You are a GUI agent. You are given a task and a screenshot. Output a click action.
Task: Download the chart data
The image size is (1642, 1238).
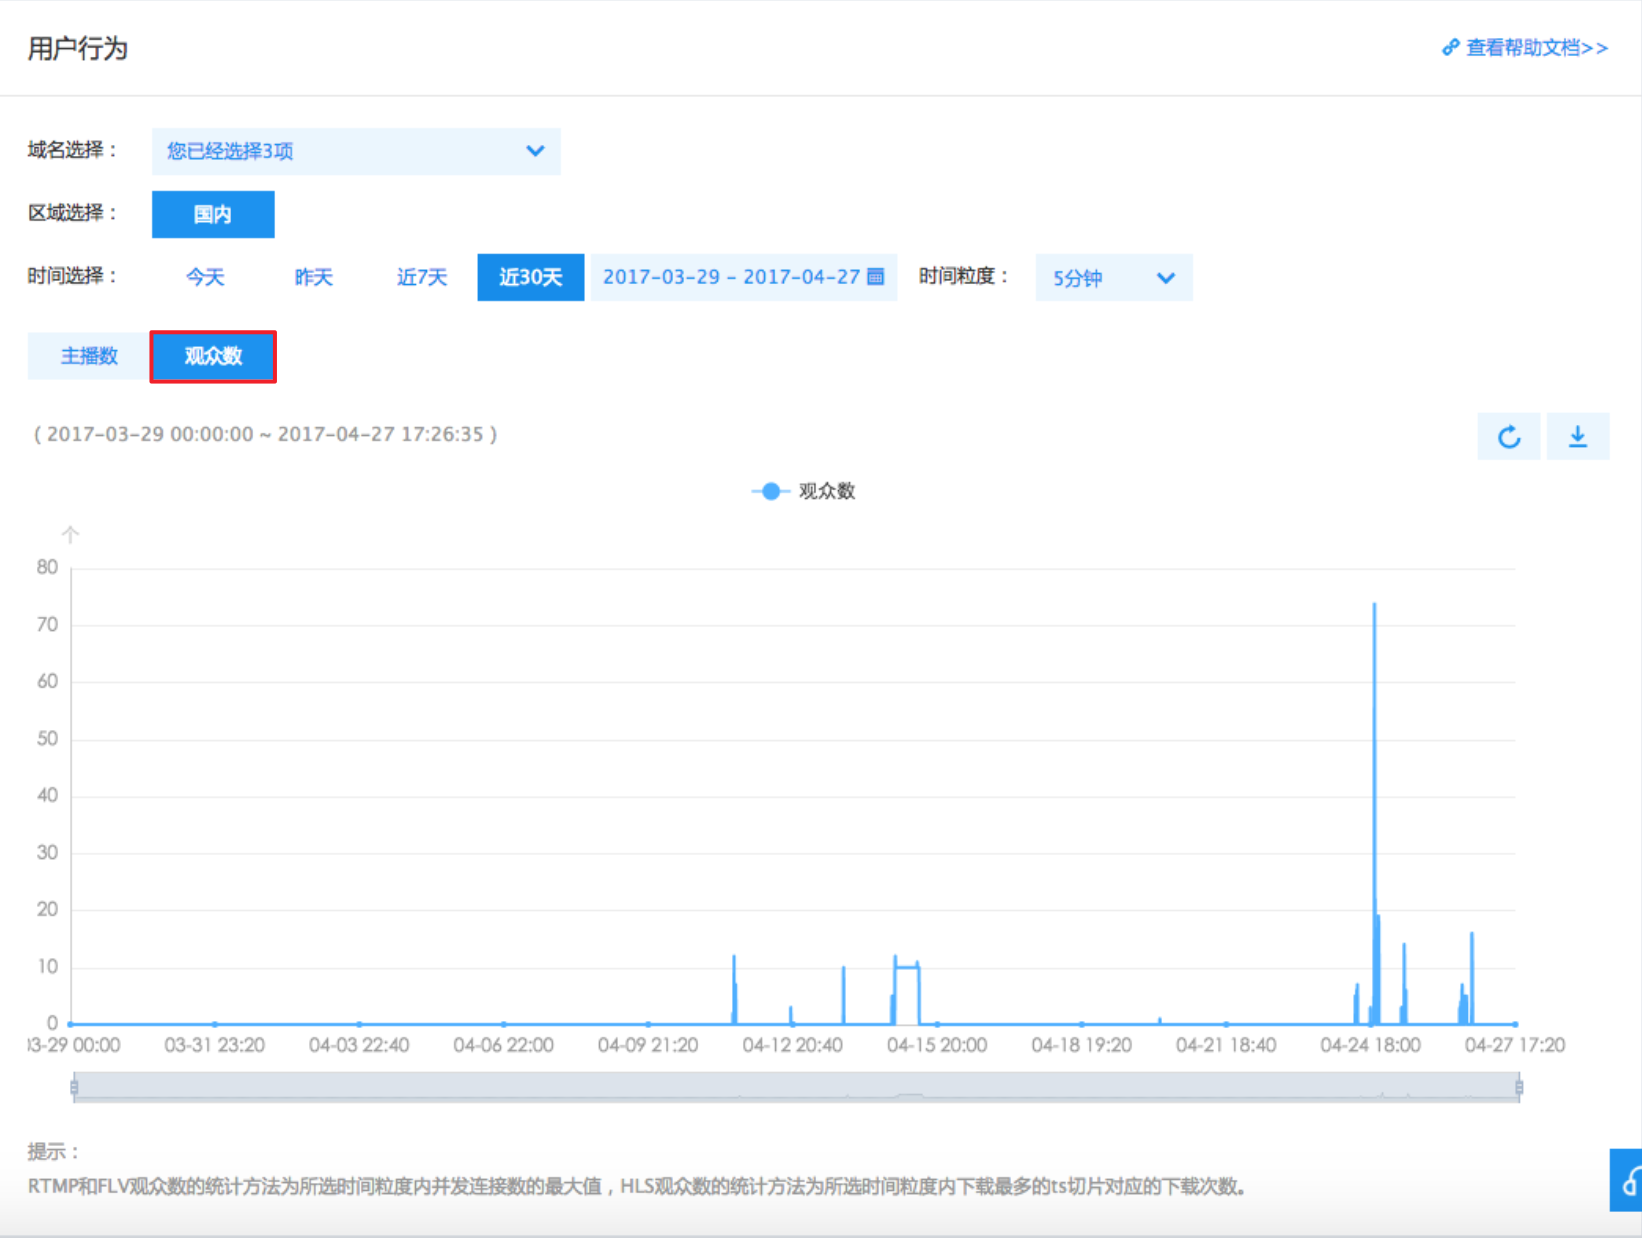click(1577, 437)
